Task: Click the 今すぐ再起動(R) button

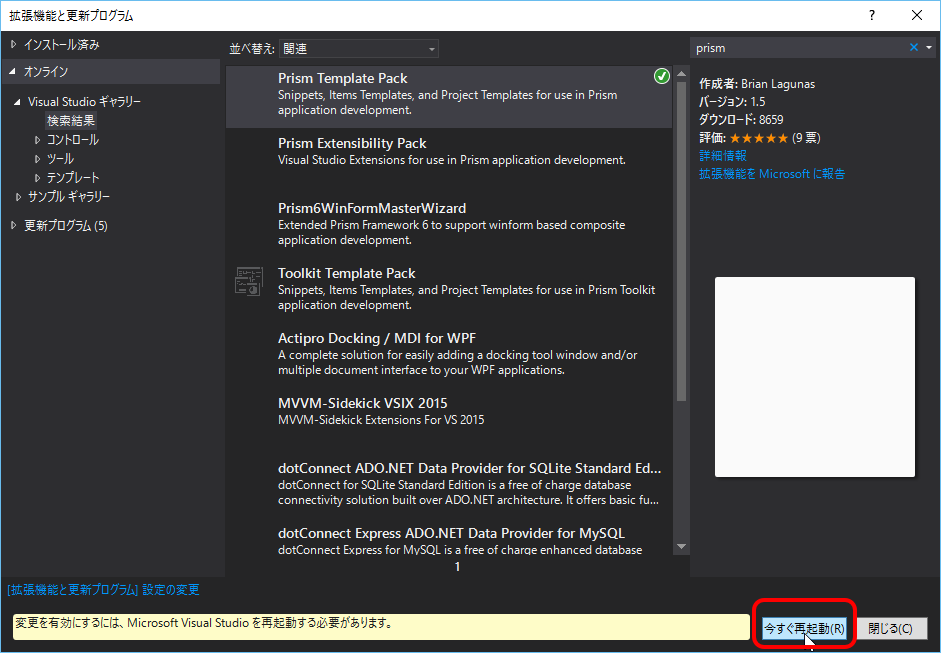Action: [804, 628]
